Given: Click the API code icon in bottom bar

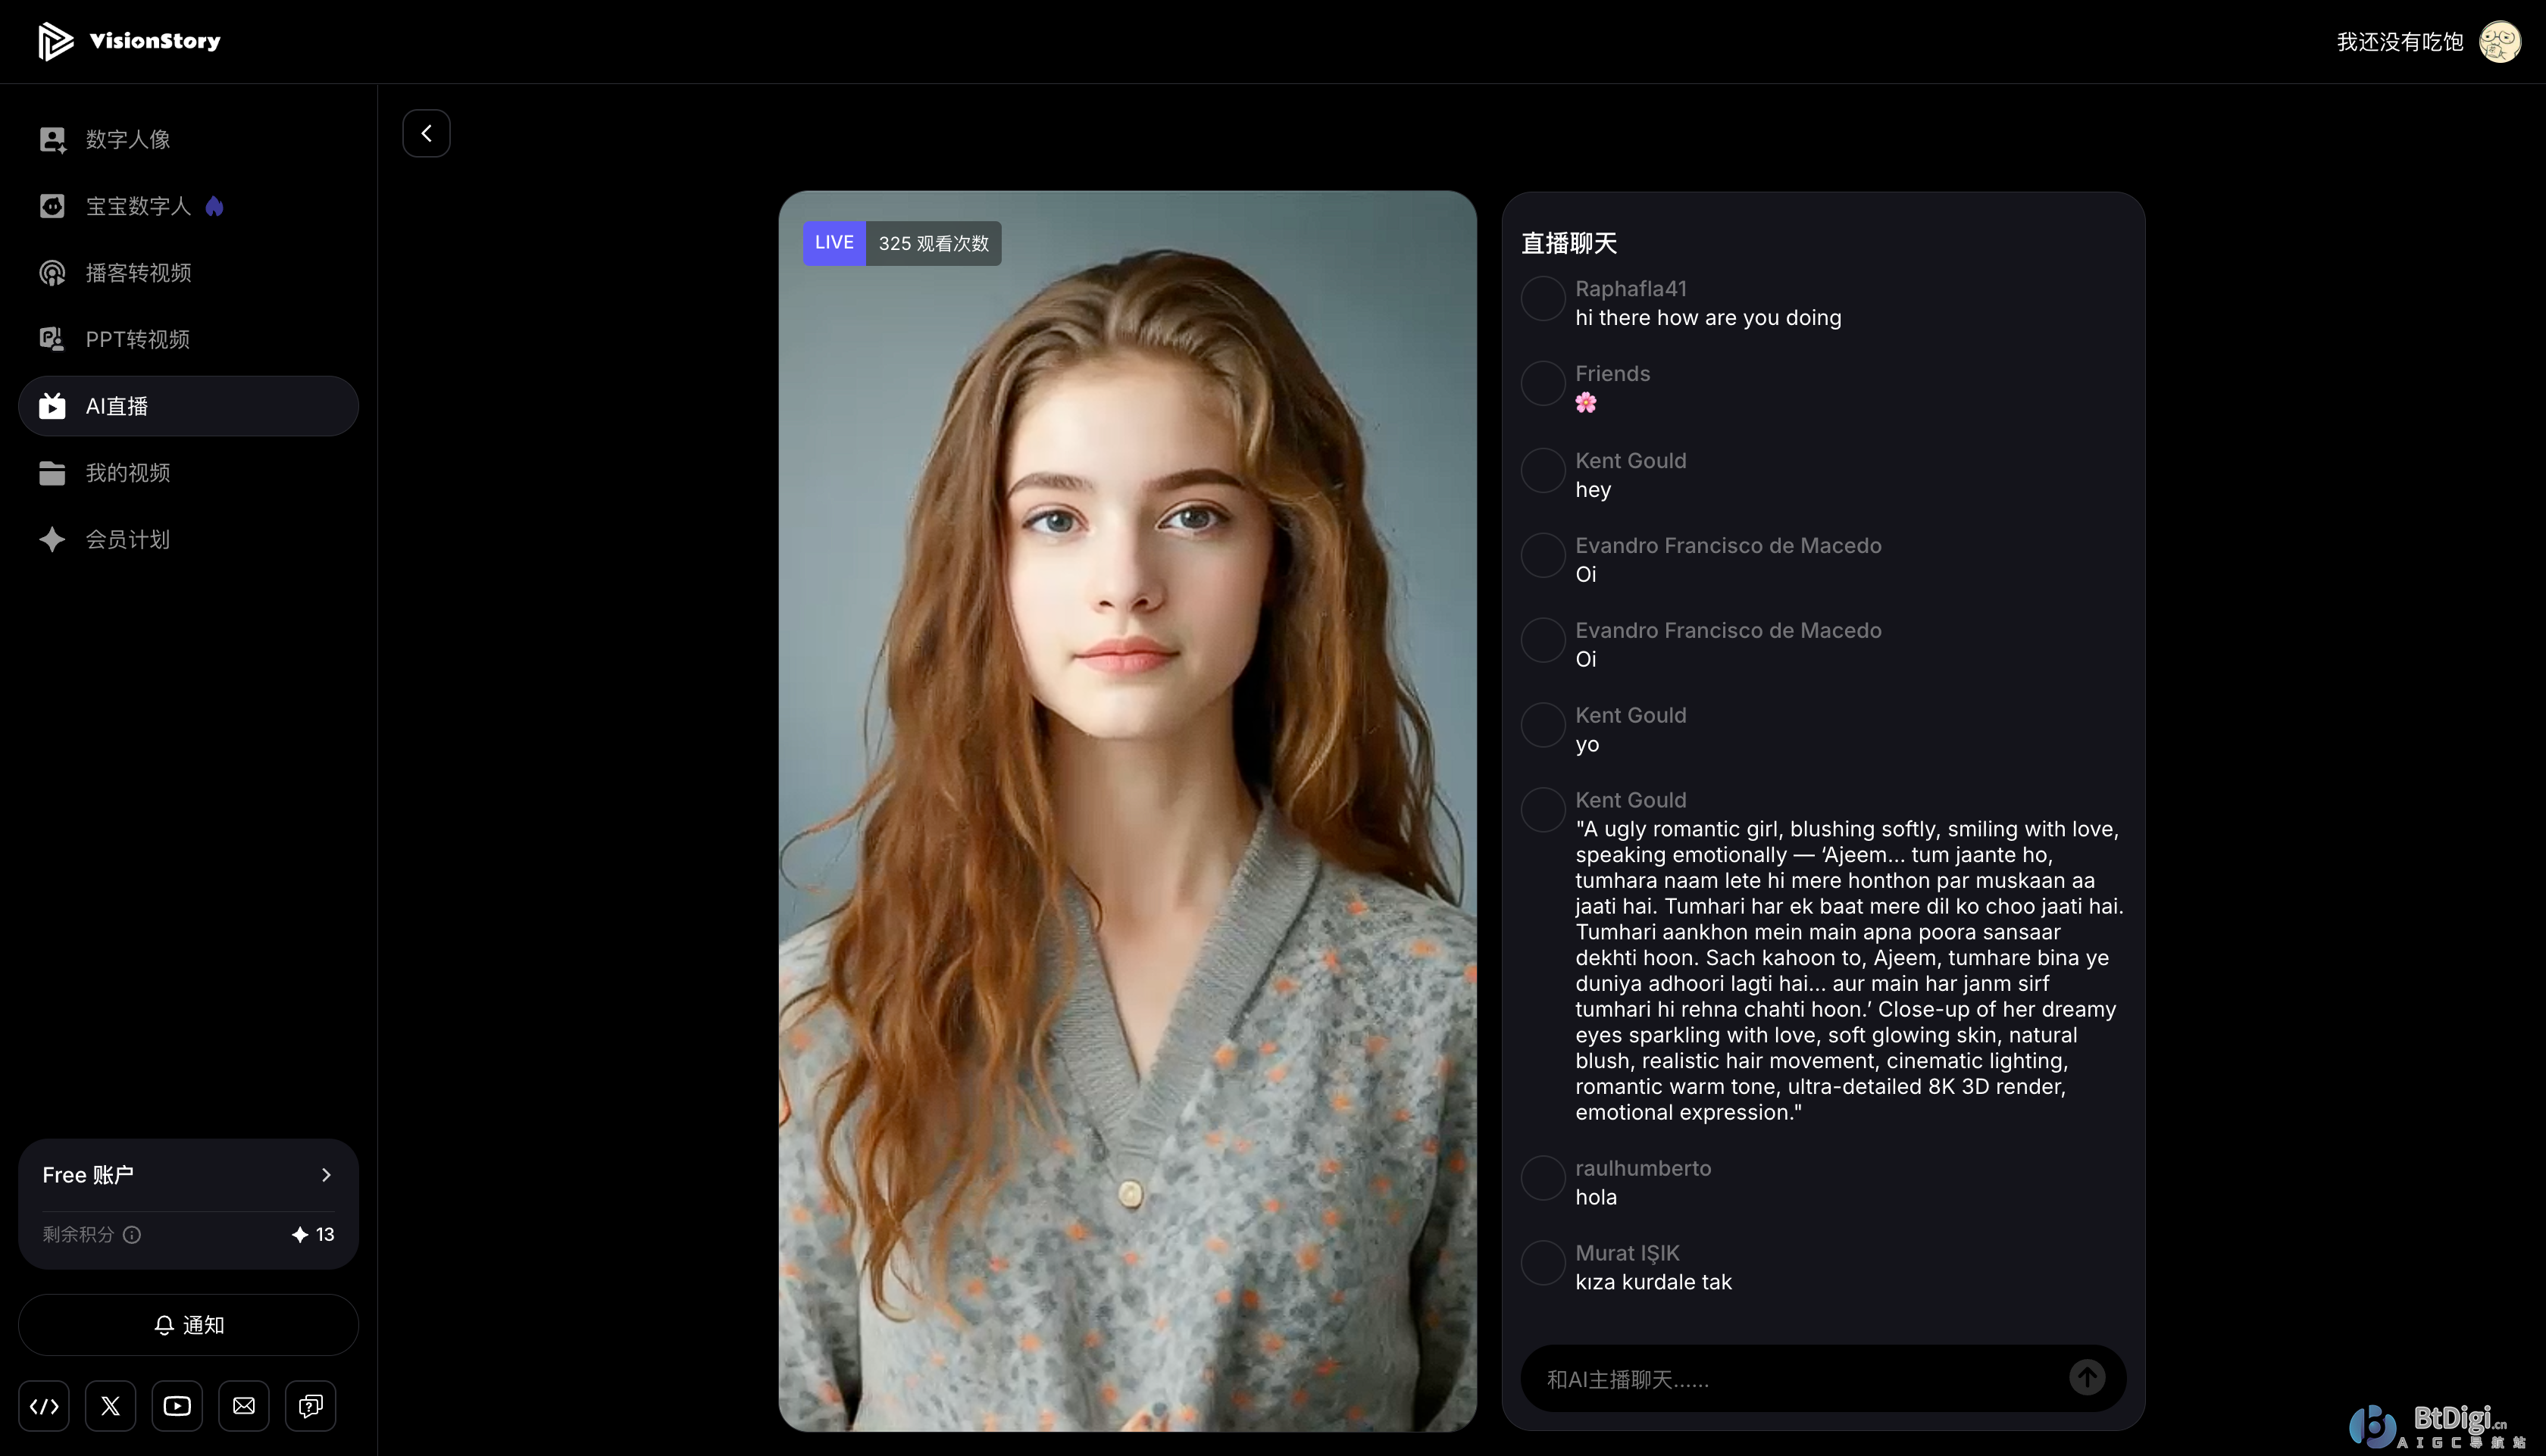Looking at the screenshot, I should tap(44, 1406).
